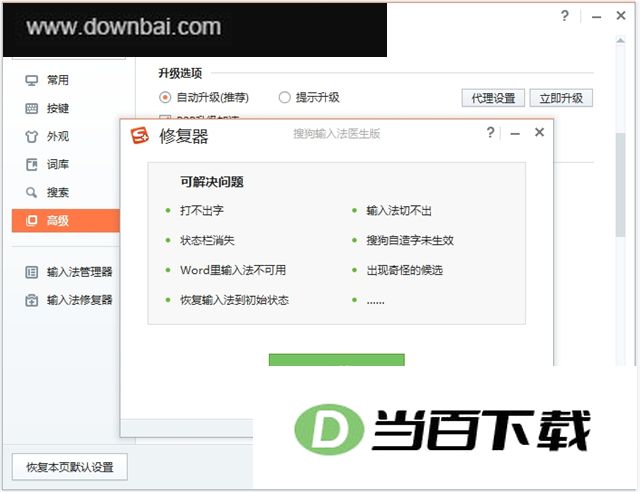Image resolution: width=640 pixels, height=492 pixels.
Task: Click the 外观 shirt icon in sidebar
Action: pos(31,136)
